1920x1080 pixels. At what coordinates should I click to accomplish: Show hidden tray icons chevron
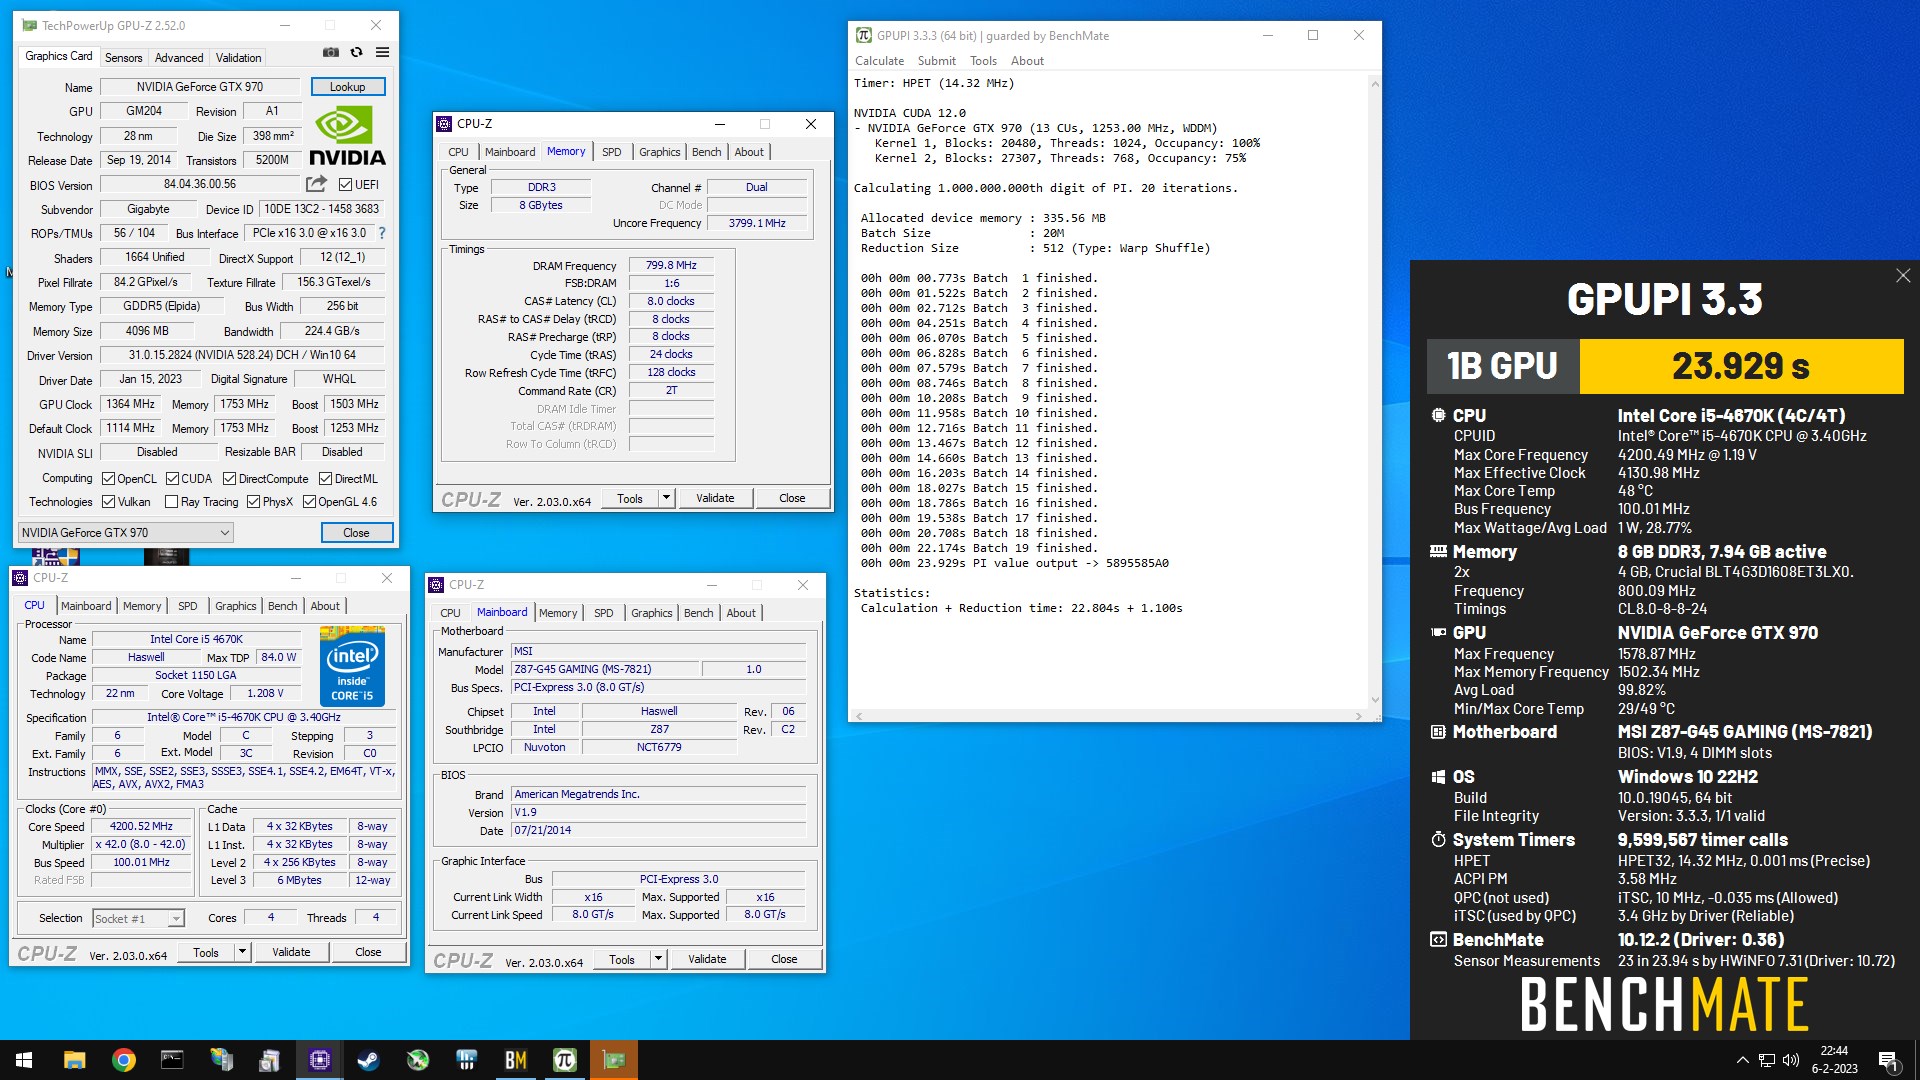pos(1742,1060)
